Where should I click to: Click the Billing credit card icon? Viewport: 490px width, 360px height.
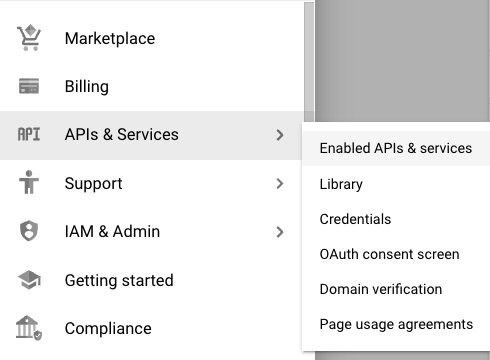coord(29,86)
